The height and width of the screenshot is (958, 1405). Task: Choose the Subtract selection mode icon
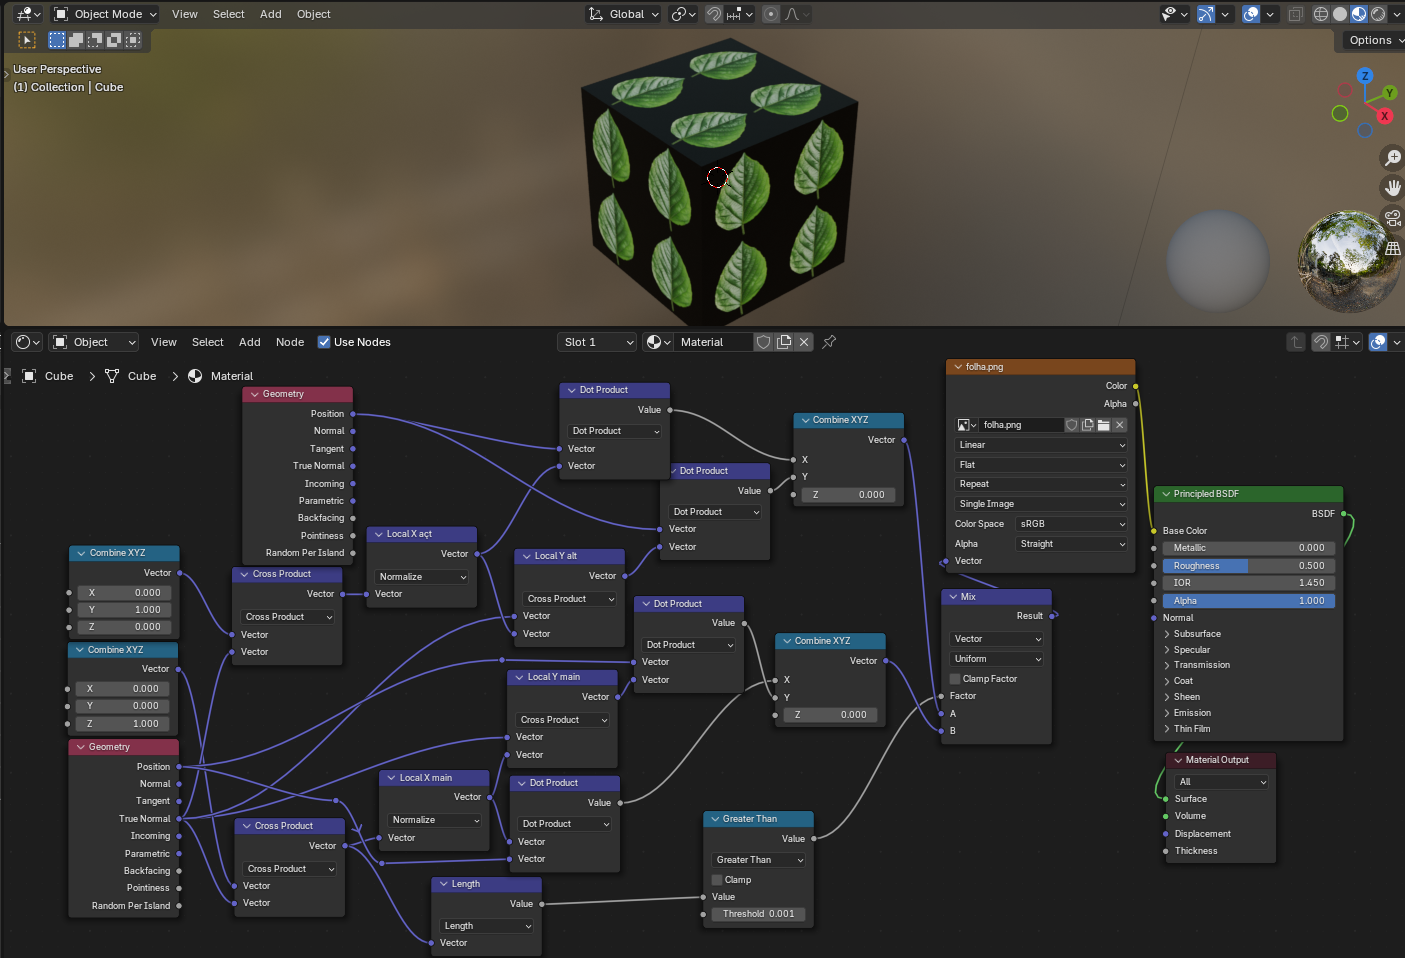(x=95, y=40)
